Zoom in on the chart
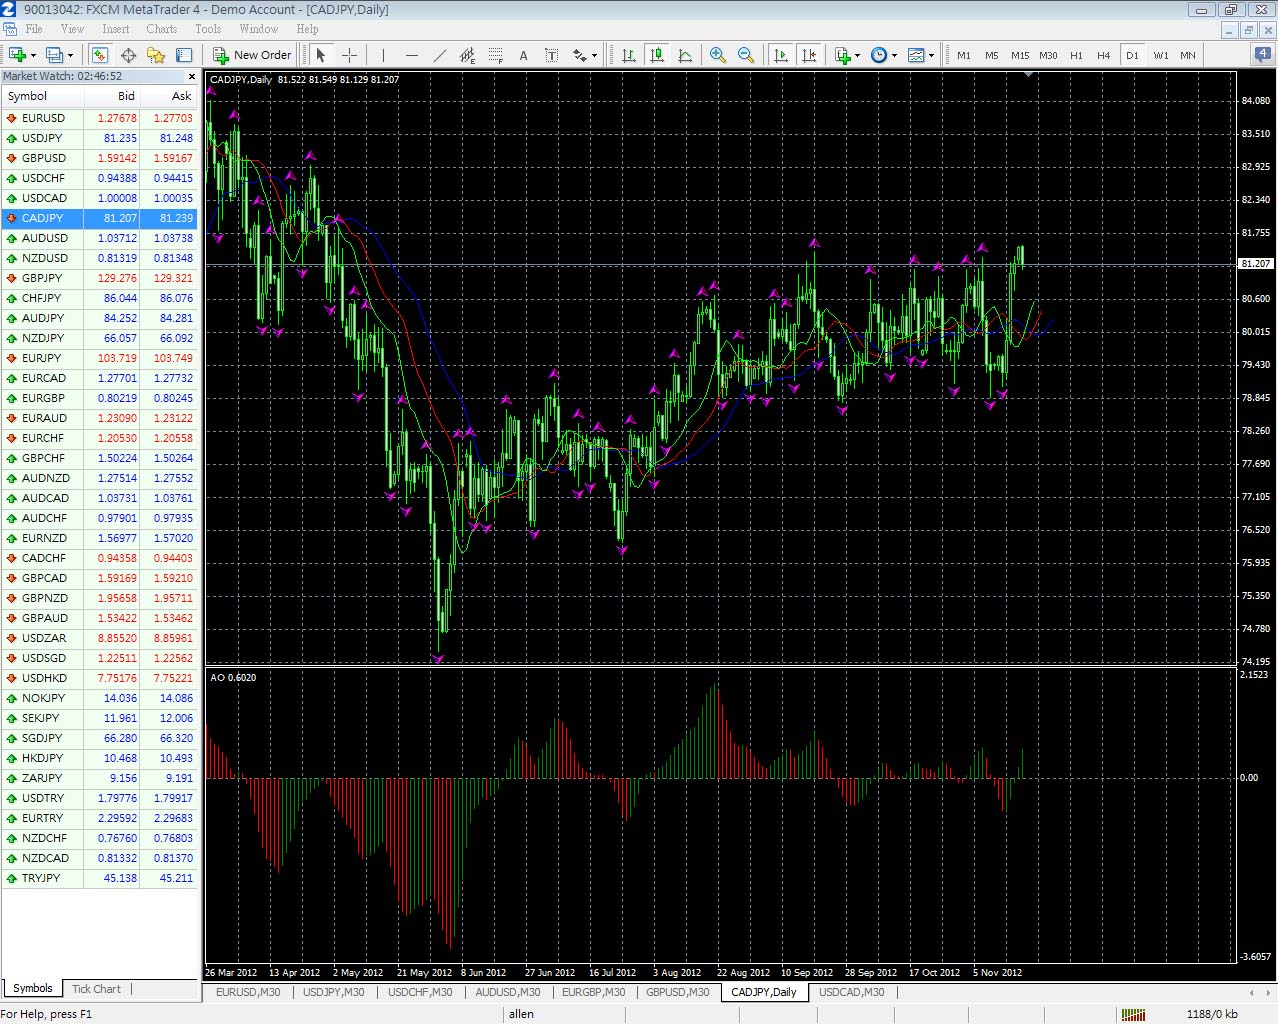Image resolution: width=1278 pixels, height=1024 pixels. click(x=718, y=55)
